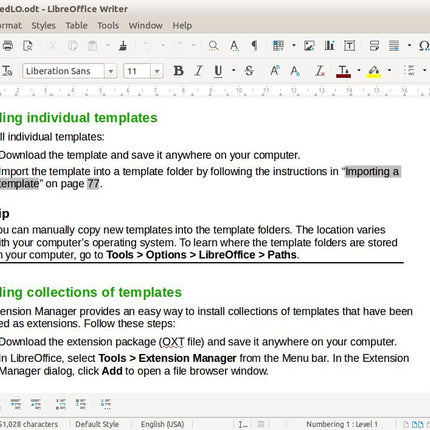This screenshot has height=430, width=430.
Task: Open the Styles menu
Action: pos(43,25)
